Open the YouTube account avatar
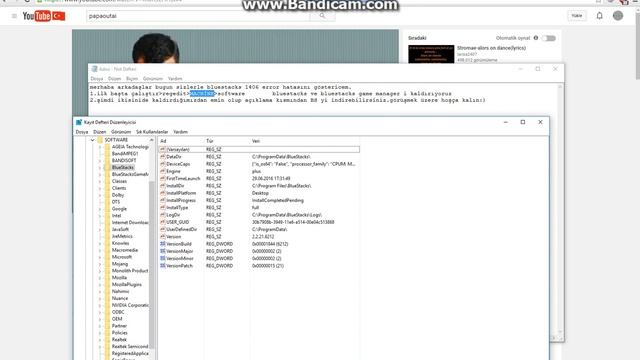 click(618, 16)
